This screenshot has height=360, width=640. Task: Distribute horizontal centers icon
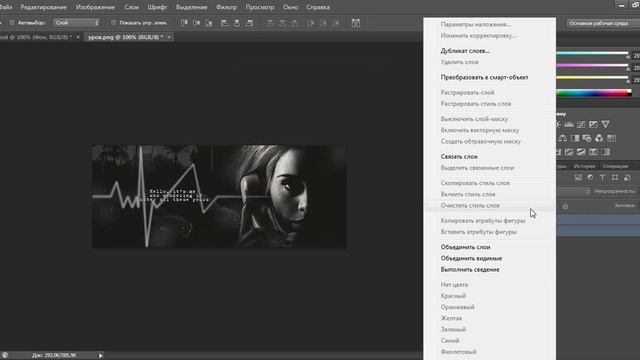click(x=322, y=23)
